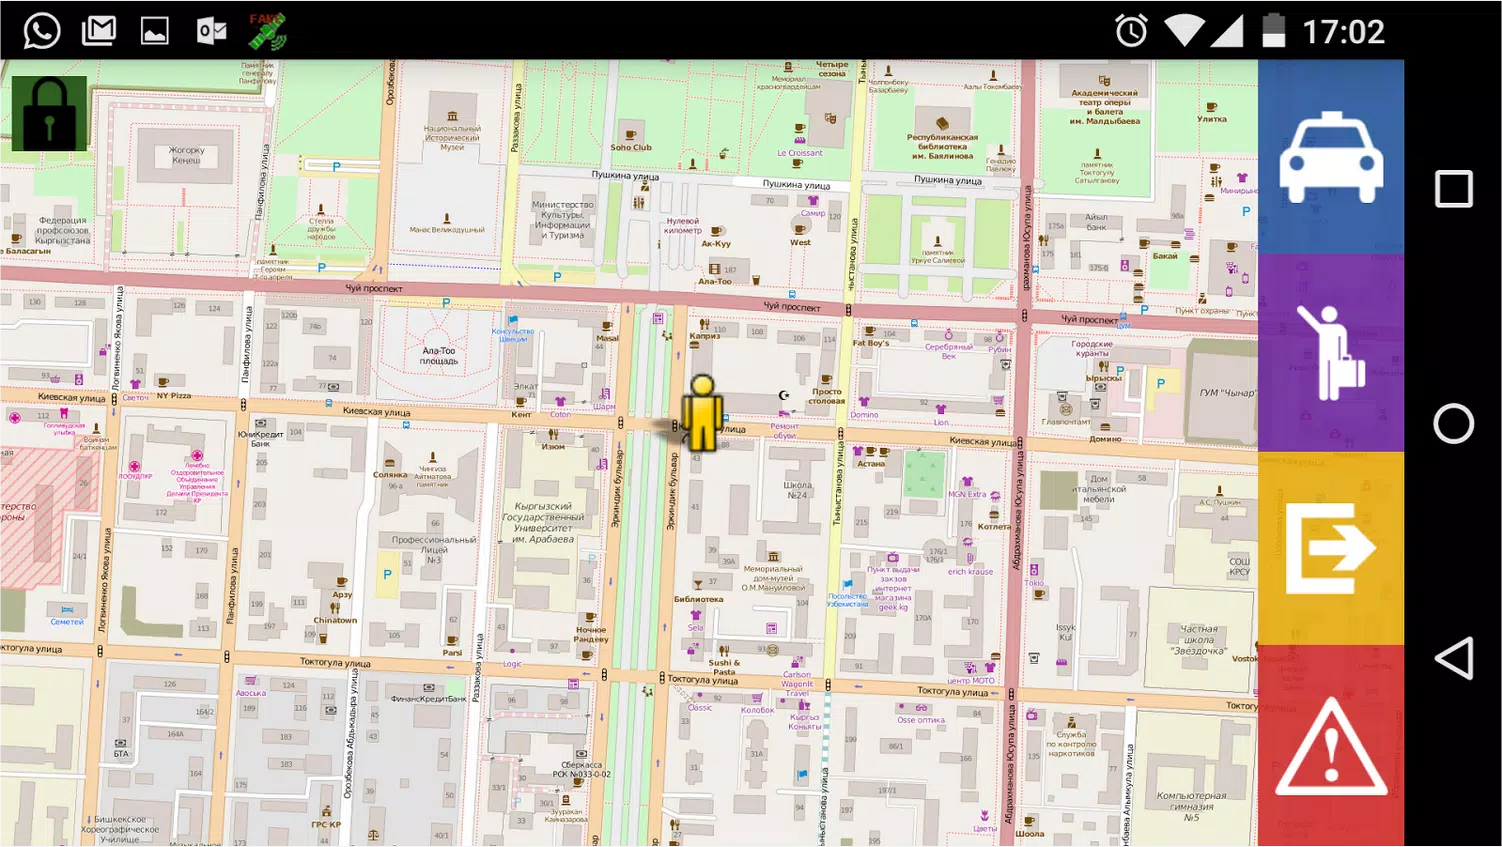Screen dimensions: 1502x847
Task: Tap the Ала-Тоо площадь label on map
Action: pyautogui.click(x=438, y=355)
